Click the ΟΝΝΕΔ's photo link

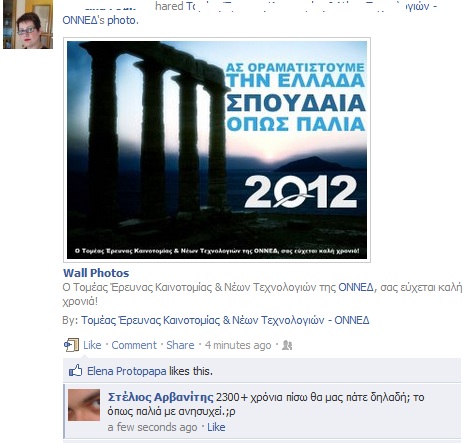tap(100, 20)
